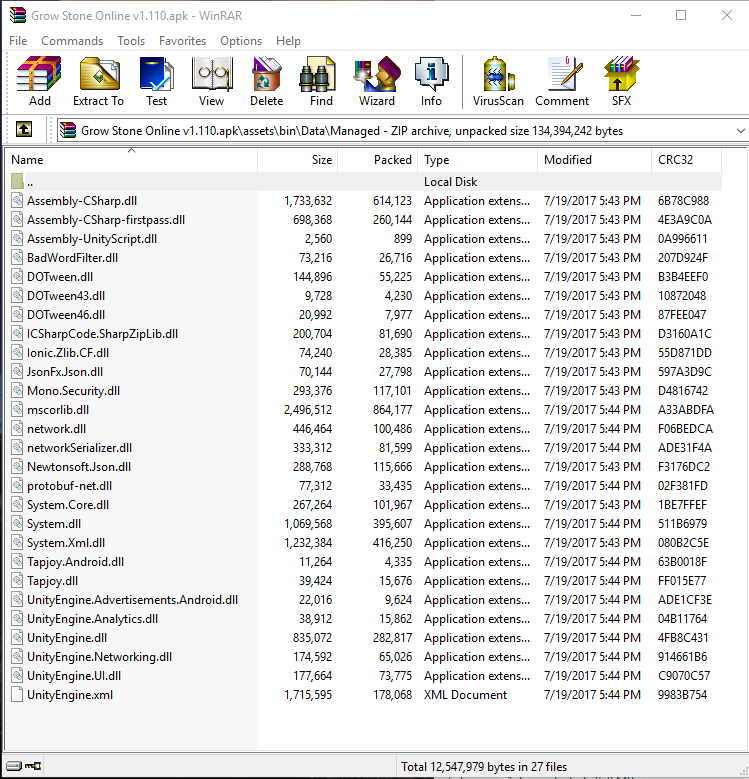This screenshot has width=749, height=779.
Task: Go up one folder level arrow
Action: click(24, 130)
